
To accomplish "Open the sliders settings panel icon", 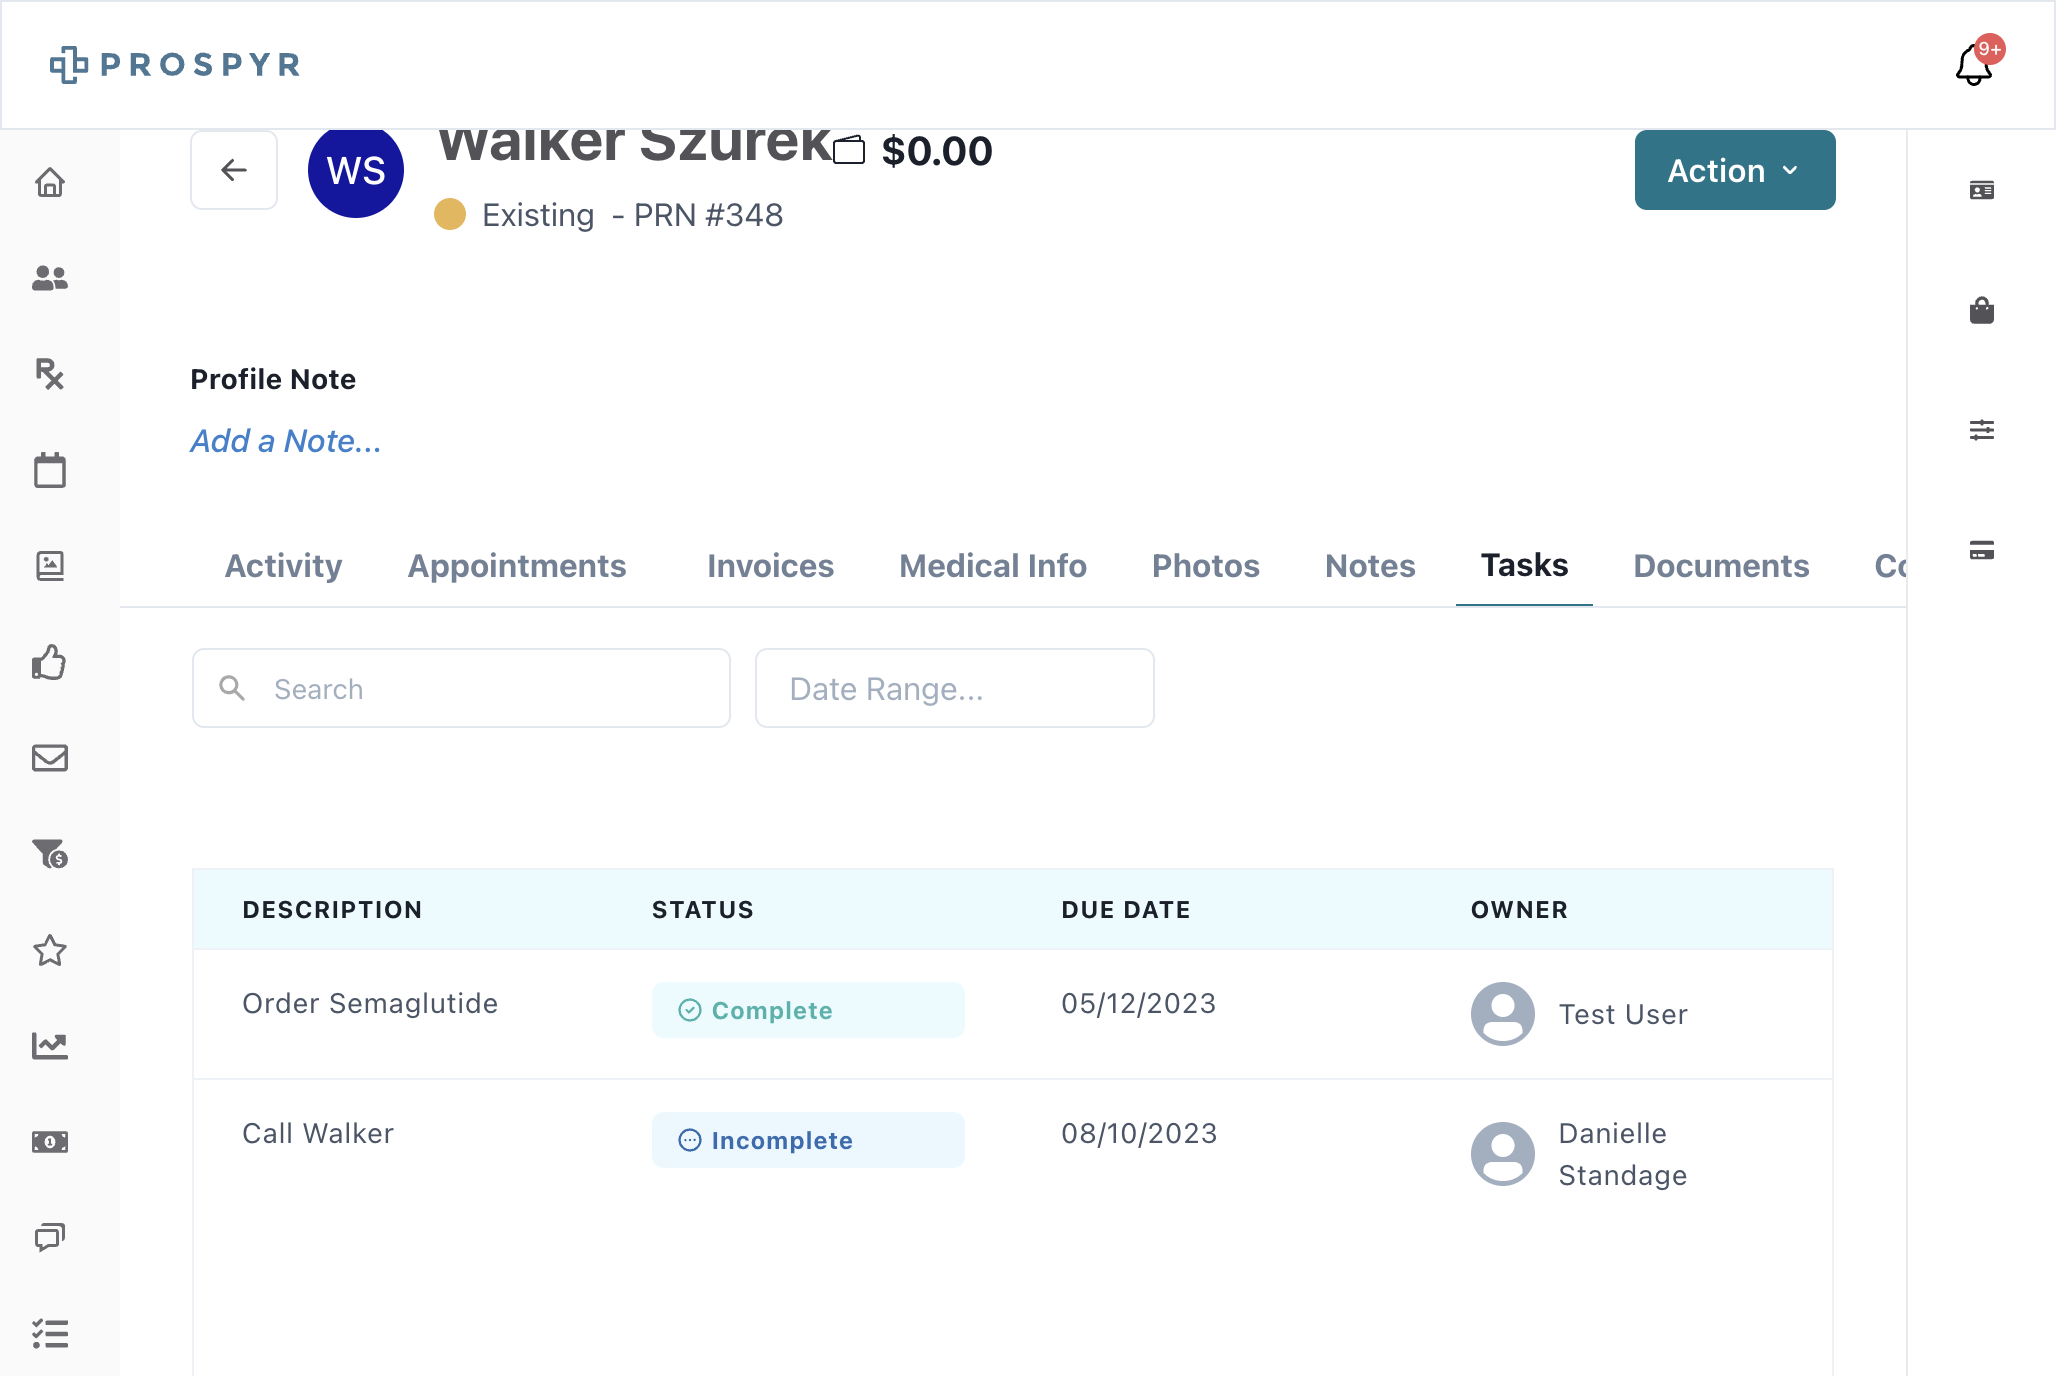I will pos(1982,430).
